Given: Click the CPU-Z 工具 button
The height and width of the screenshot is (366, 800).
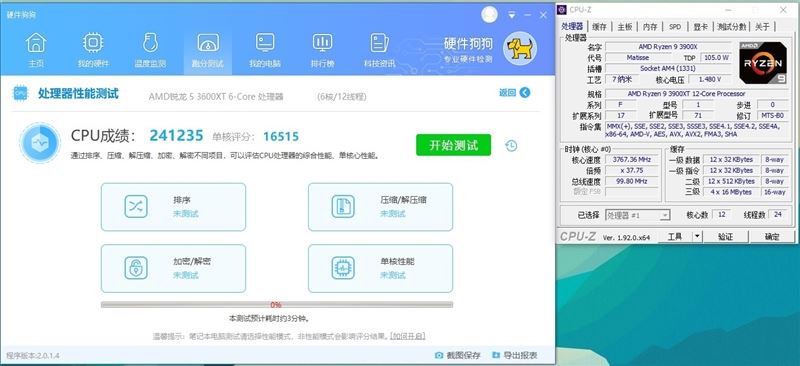Looking at the screenshot, I should tap(674, 237).
